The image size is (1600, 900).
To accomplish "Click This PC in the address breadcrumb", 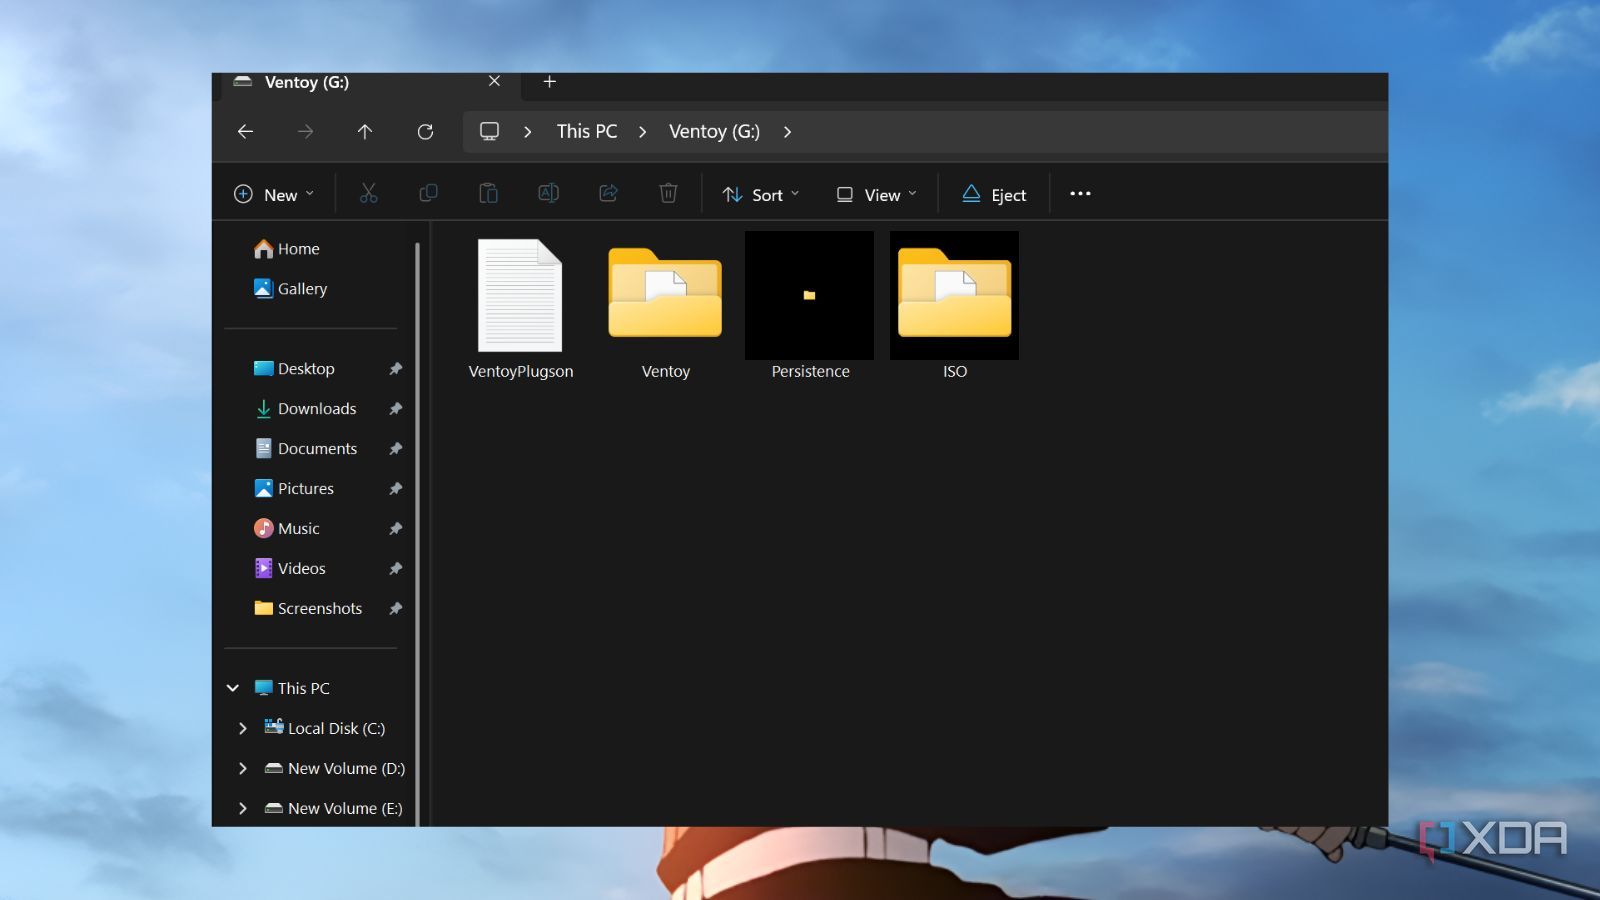I will (587, 132).
